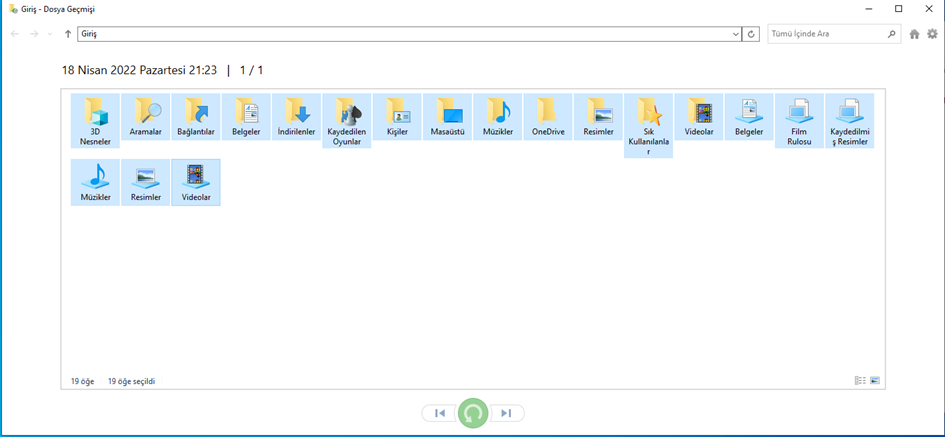This screenshot has width=945, height=437.
Task: Go up one folder level
Action: coord(68,34)
